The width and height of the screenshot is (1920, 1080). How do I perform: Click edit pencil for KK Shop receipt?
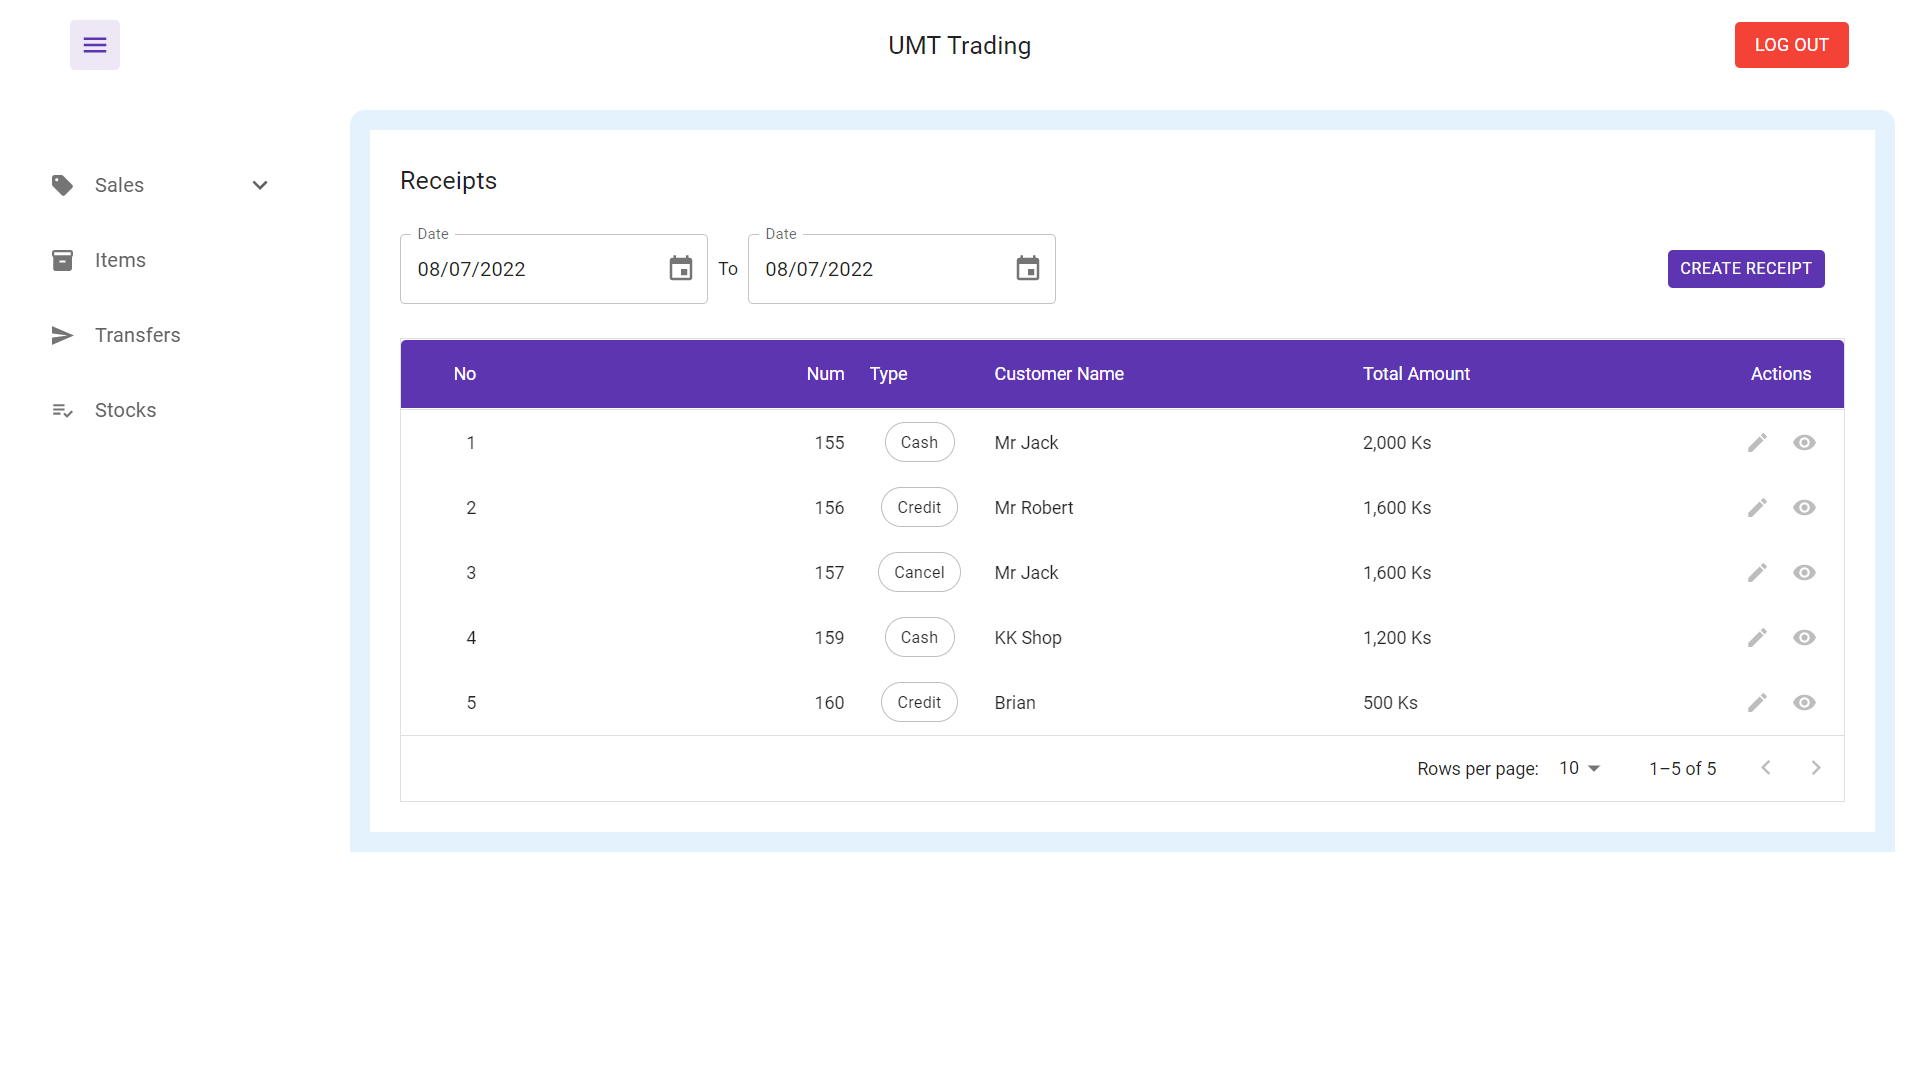(x=1757, y=638)
